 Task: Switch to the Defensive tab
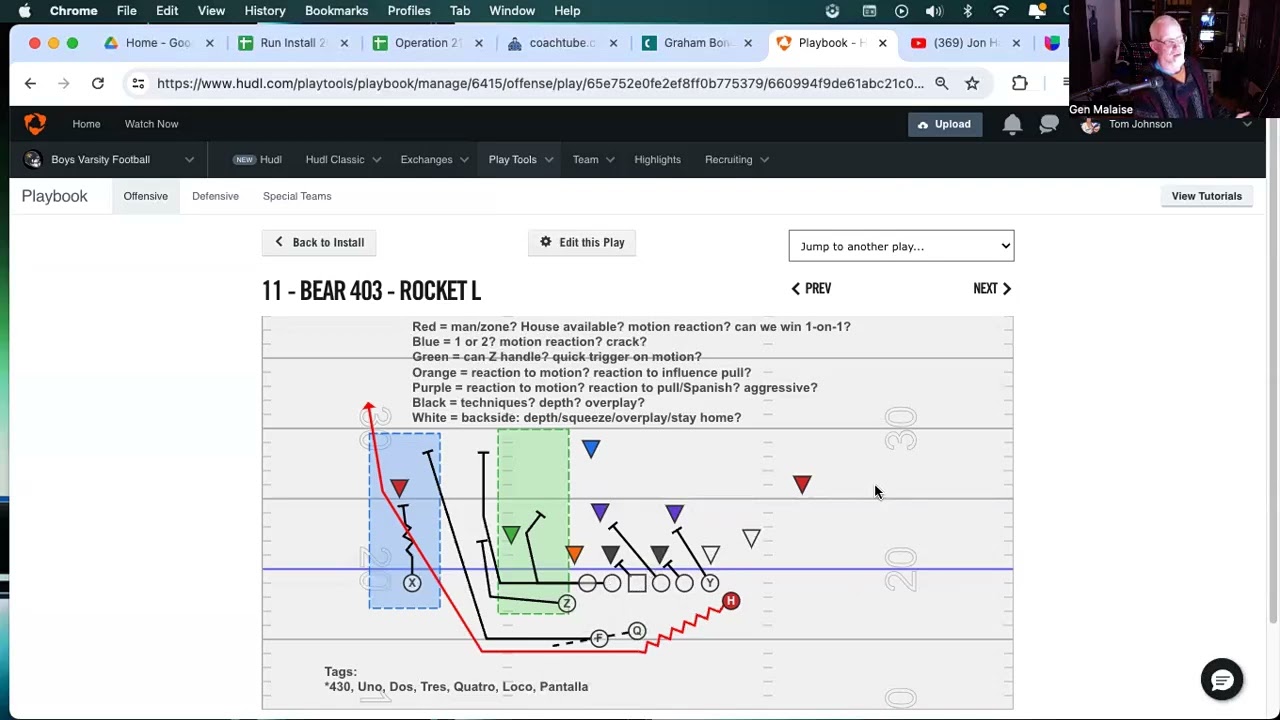(215, 196)
